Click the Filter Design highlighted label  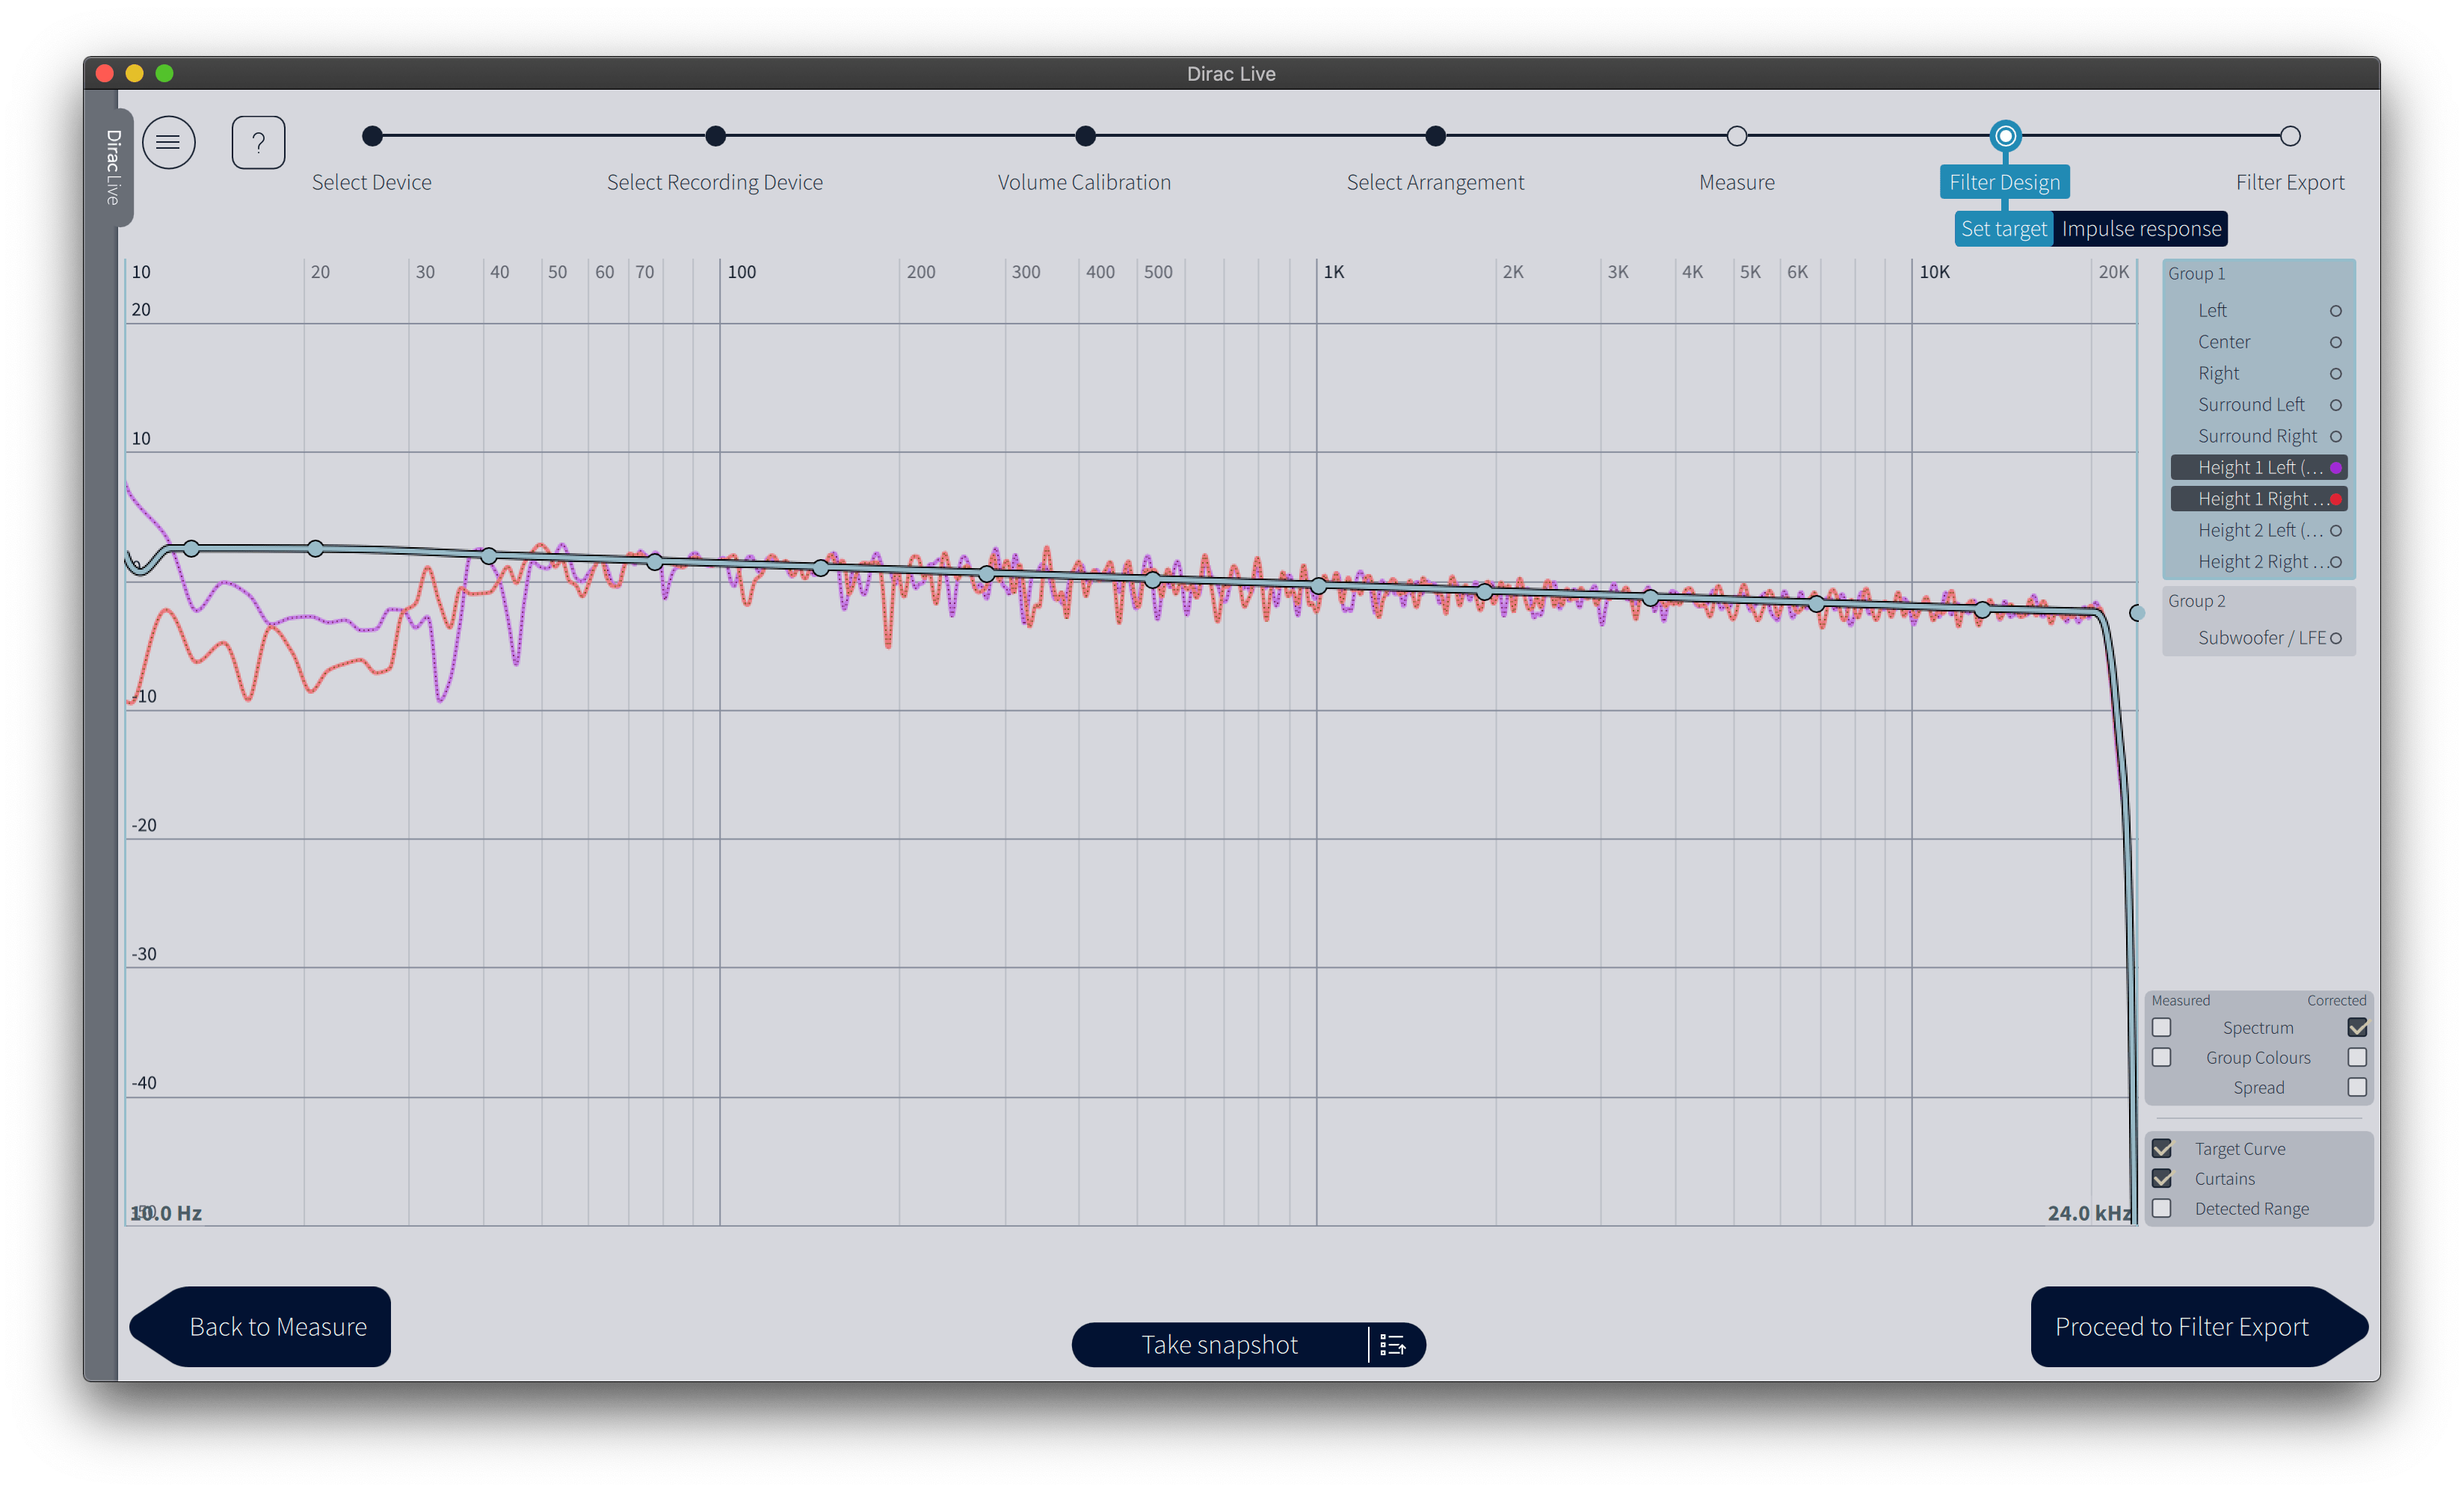2005,182
